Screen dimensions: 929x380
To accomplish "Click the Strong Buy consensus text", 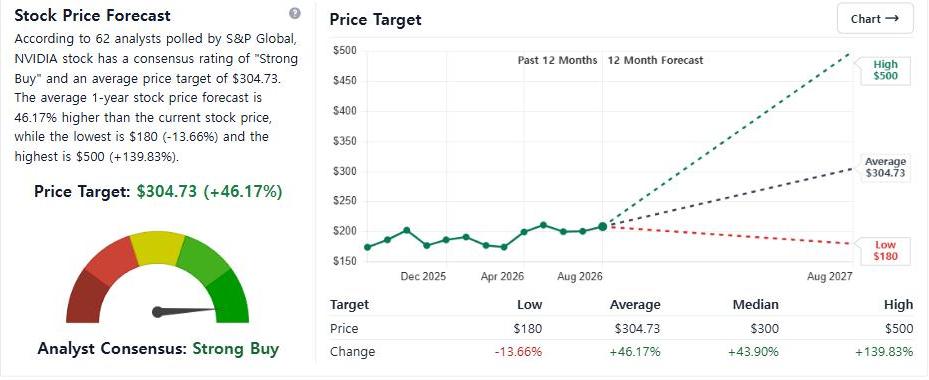I will click(235, 349).
